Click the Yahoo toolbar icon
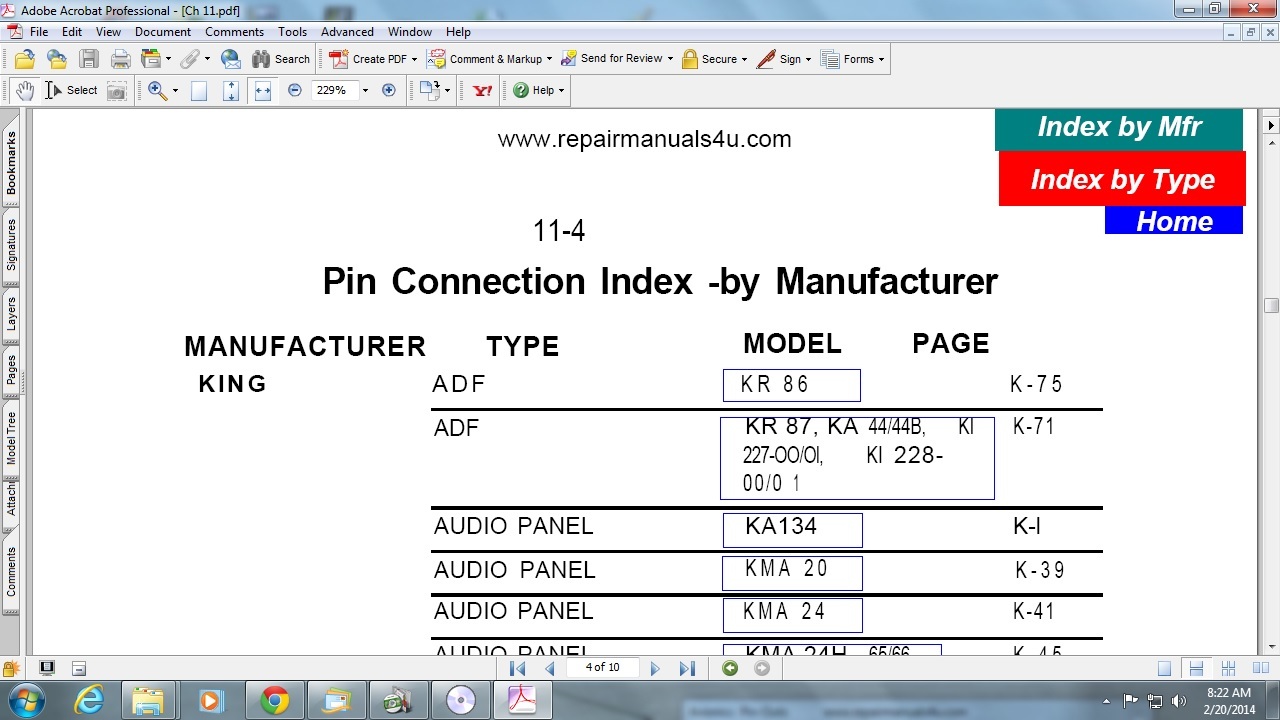 pos(483,90)
